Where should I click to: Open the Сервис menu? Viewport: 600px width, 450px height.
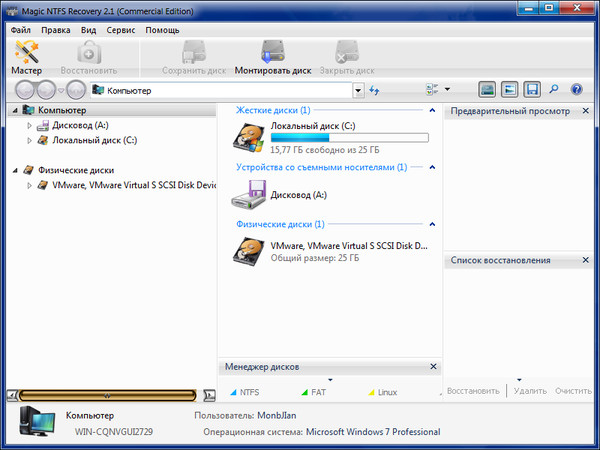click(x=122, y=30)
